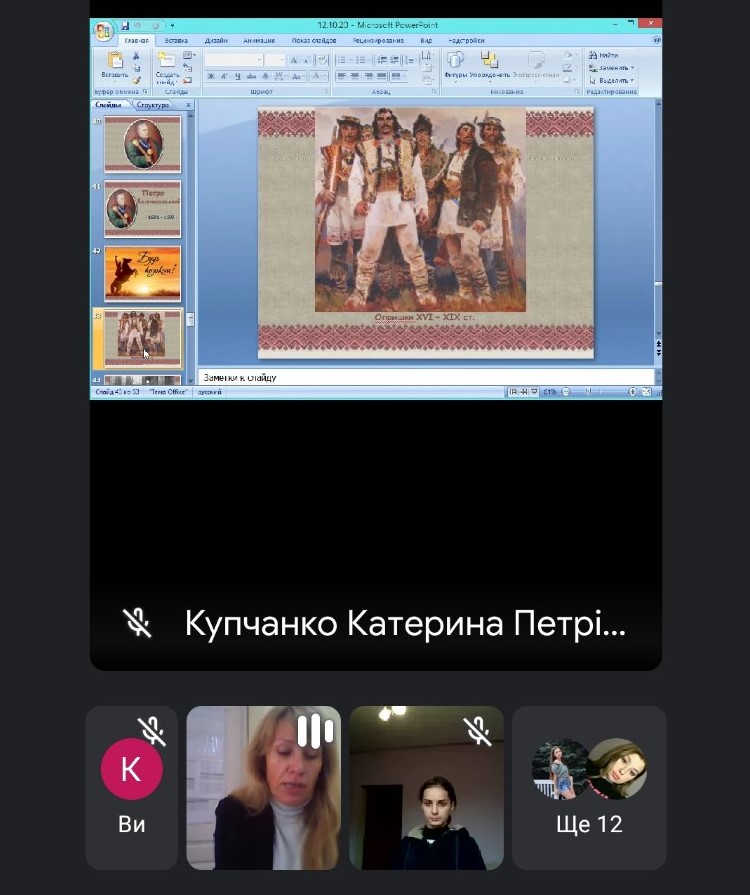Toggle the presenter's muted microphone icon

click(137, 623)
